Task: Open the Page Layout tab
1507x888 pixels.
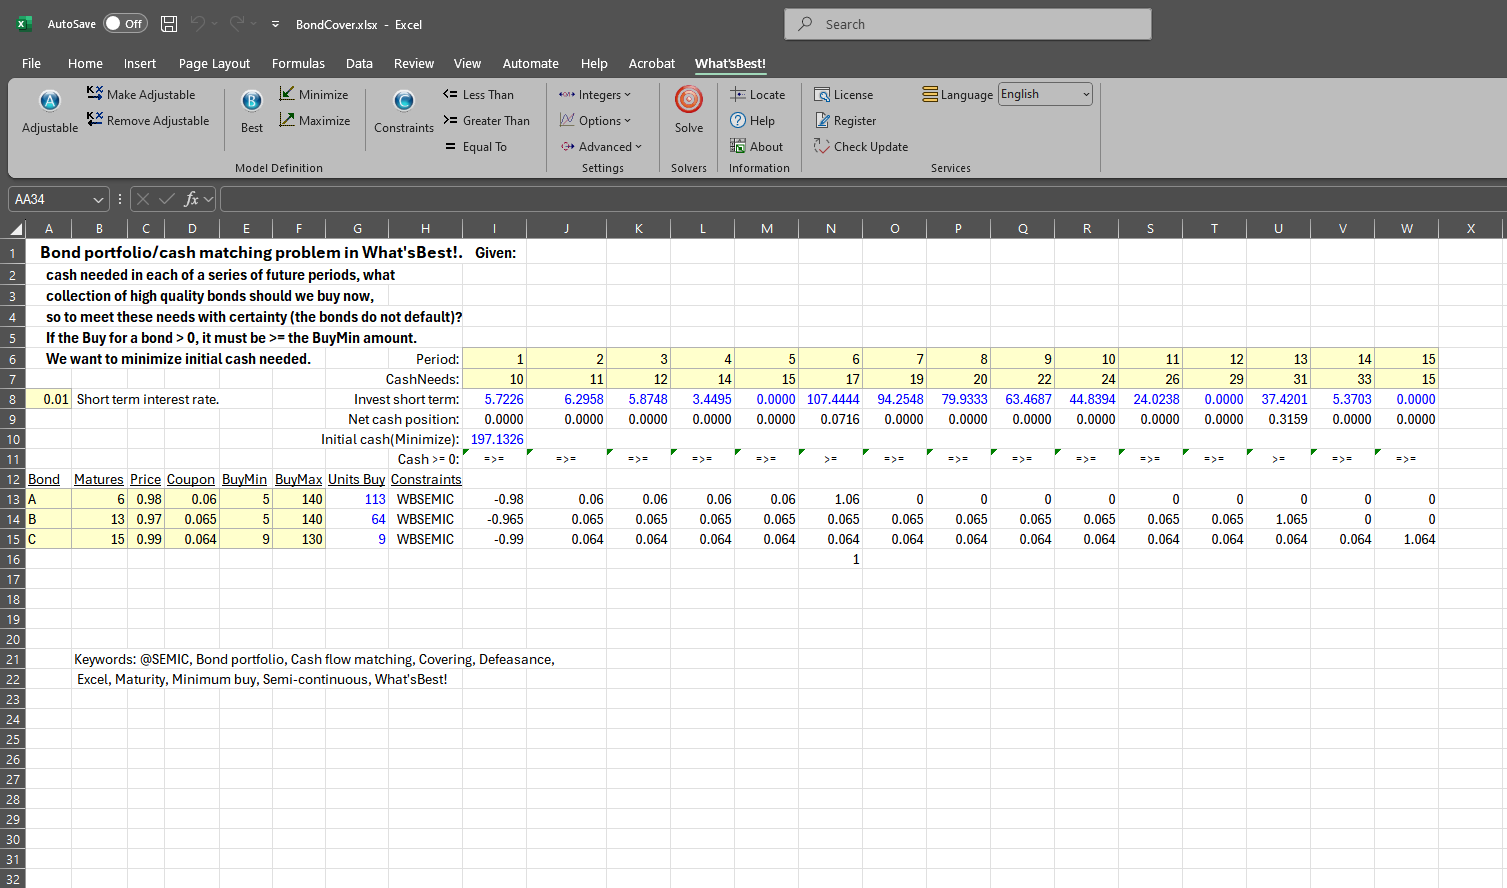Action: click(x=214, y=63)
